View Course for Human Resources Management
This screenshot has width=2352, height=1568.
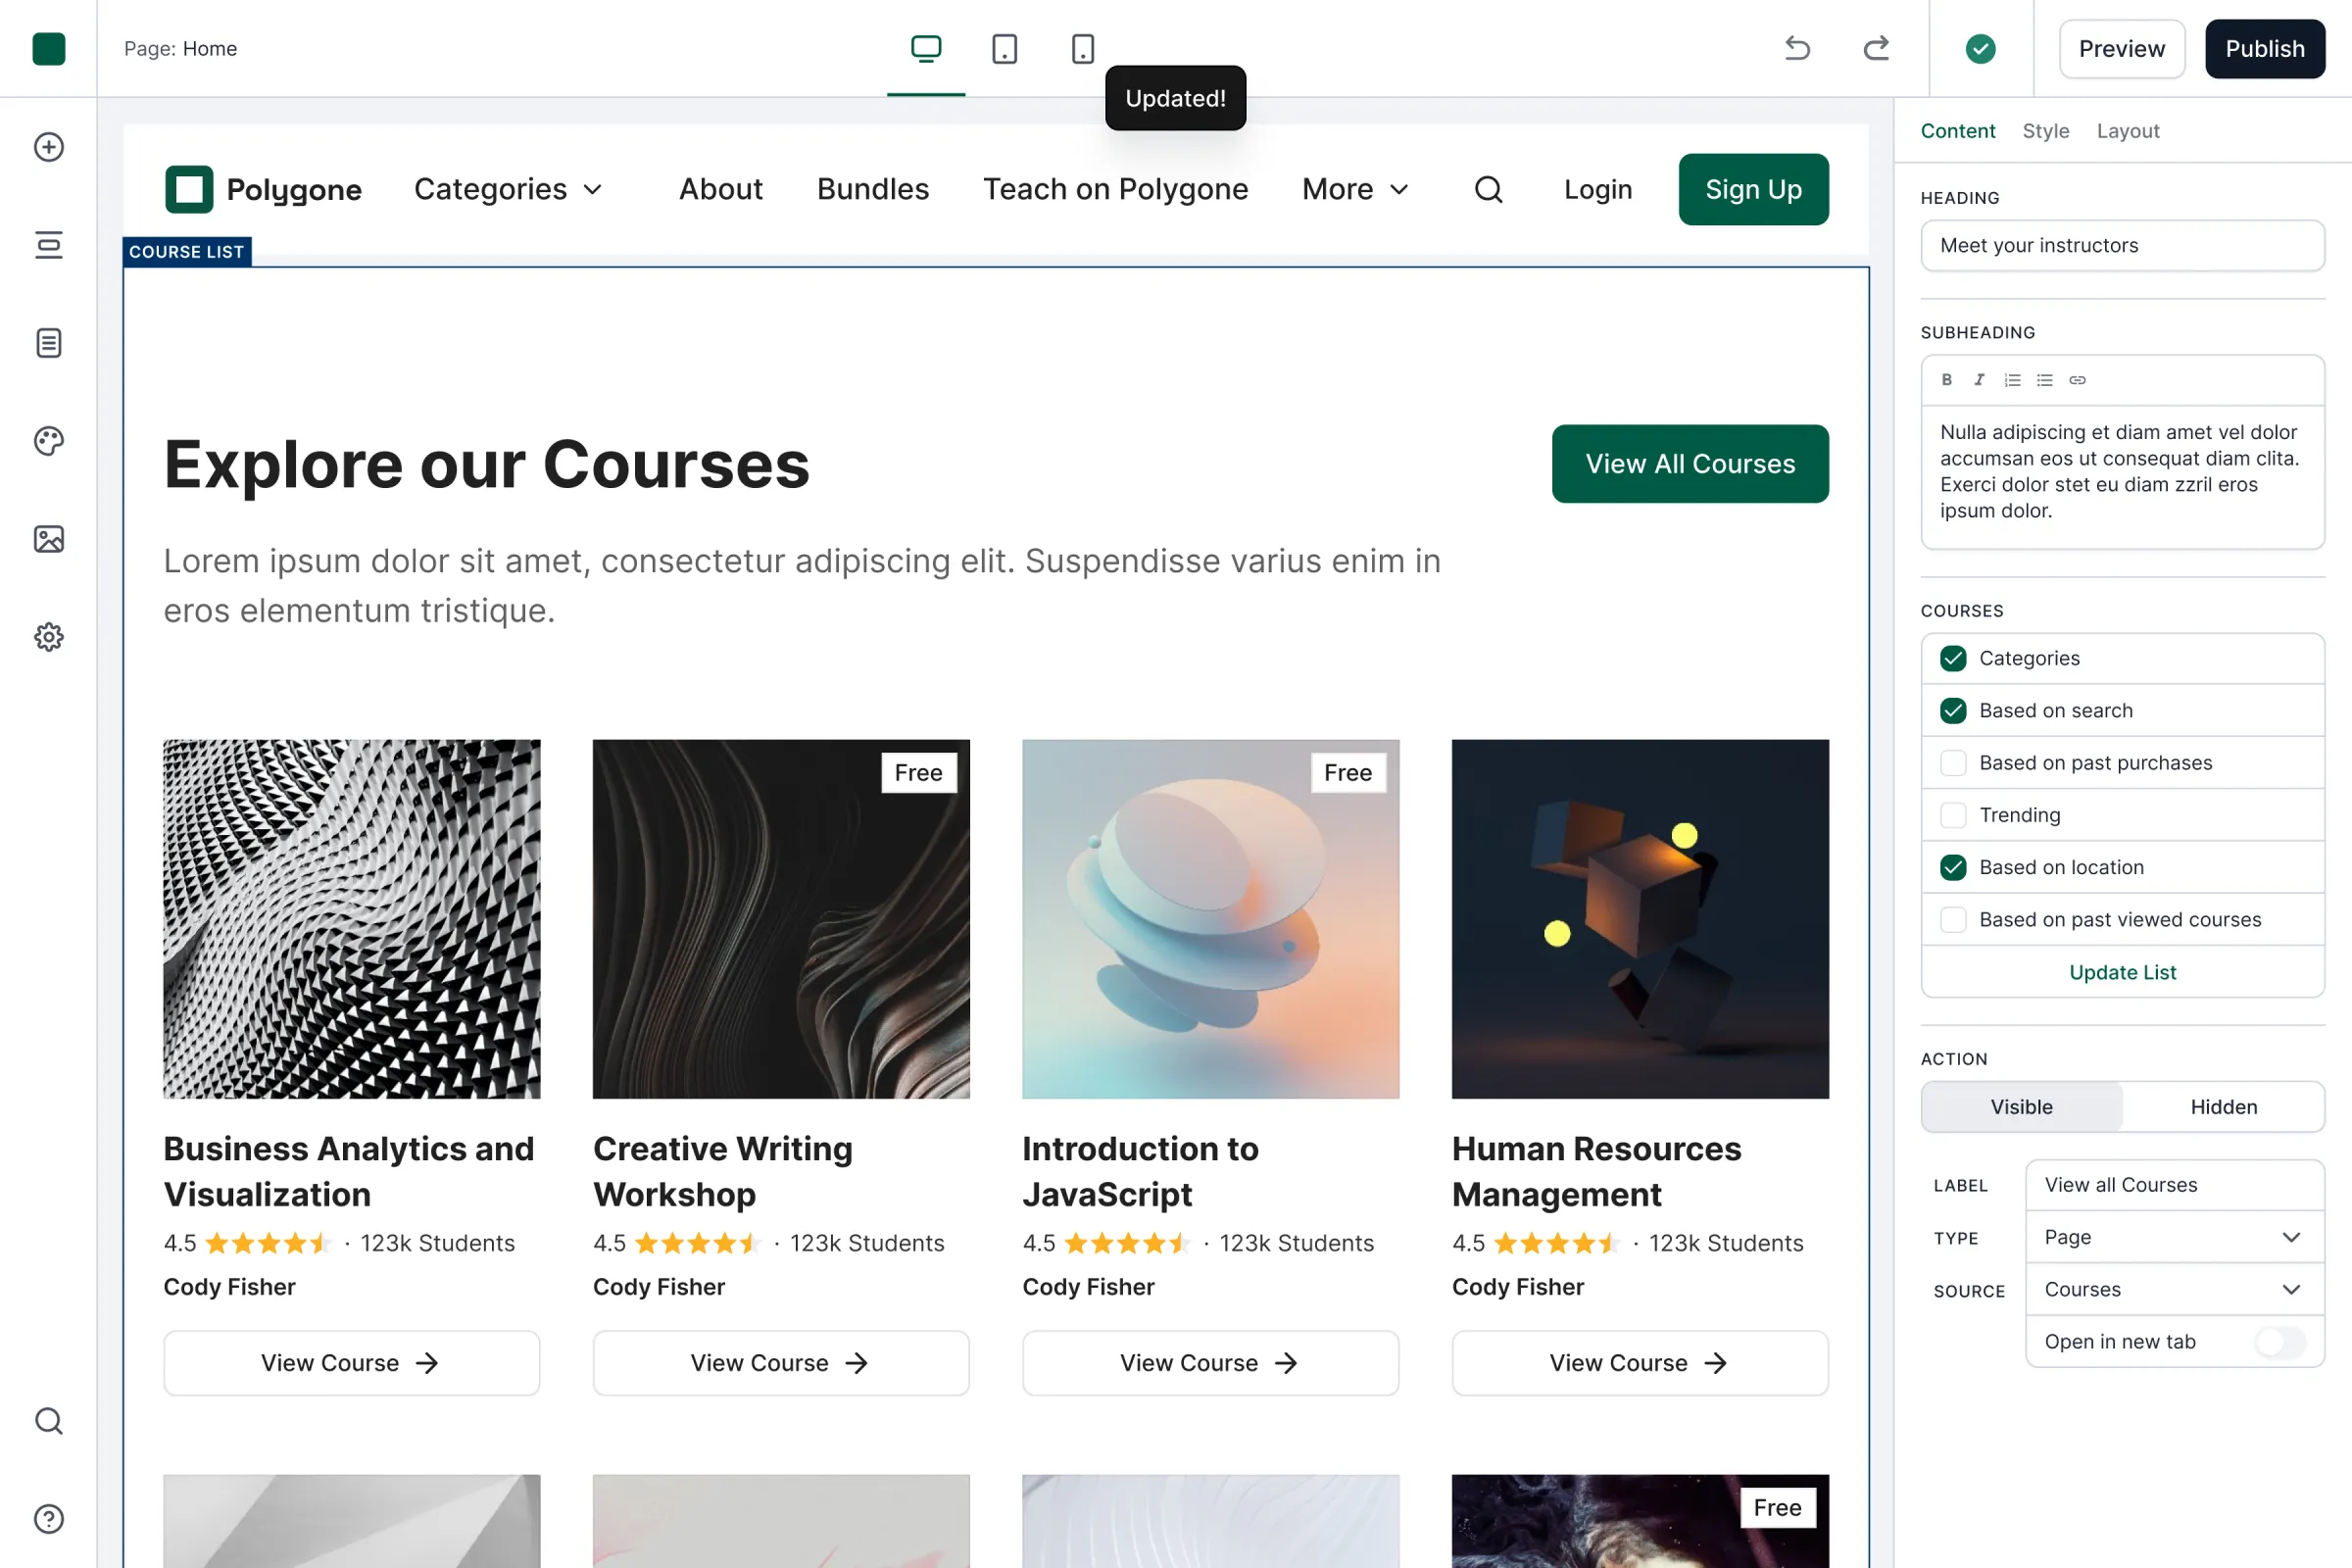(x=1639, y=1362)
